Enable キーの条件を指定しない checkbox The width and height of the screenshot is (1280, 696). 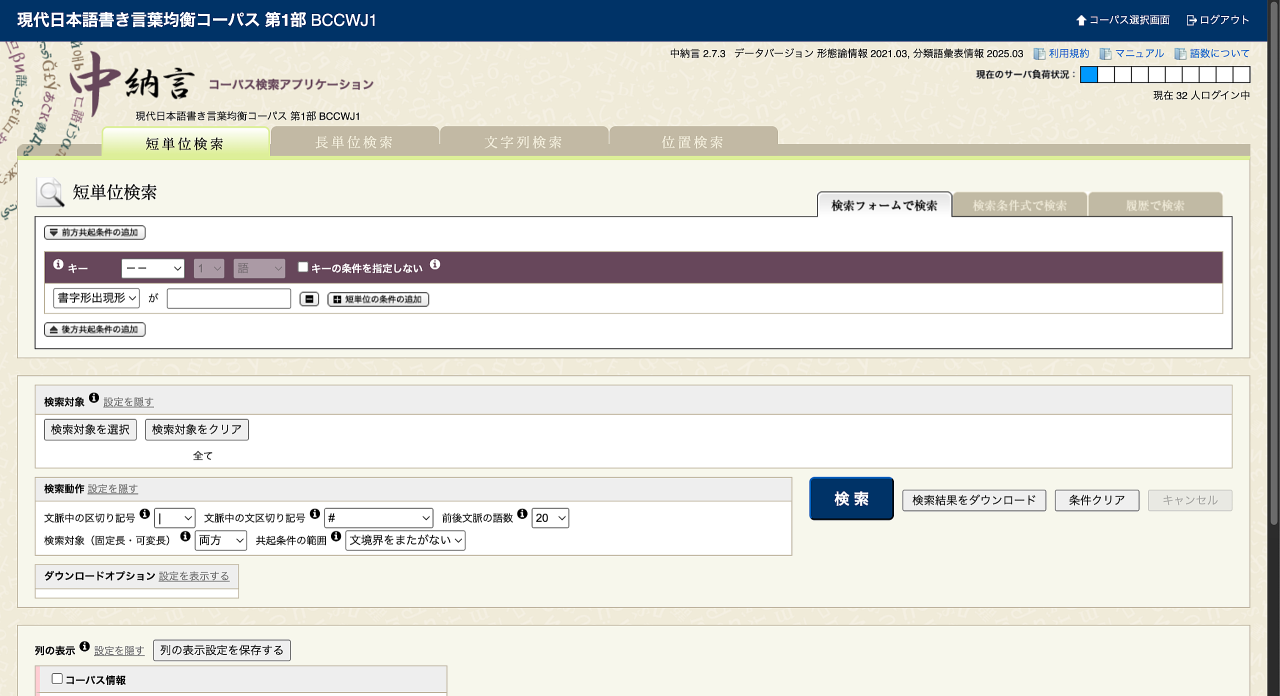[303, 267]
